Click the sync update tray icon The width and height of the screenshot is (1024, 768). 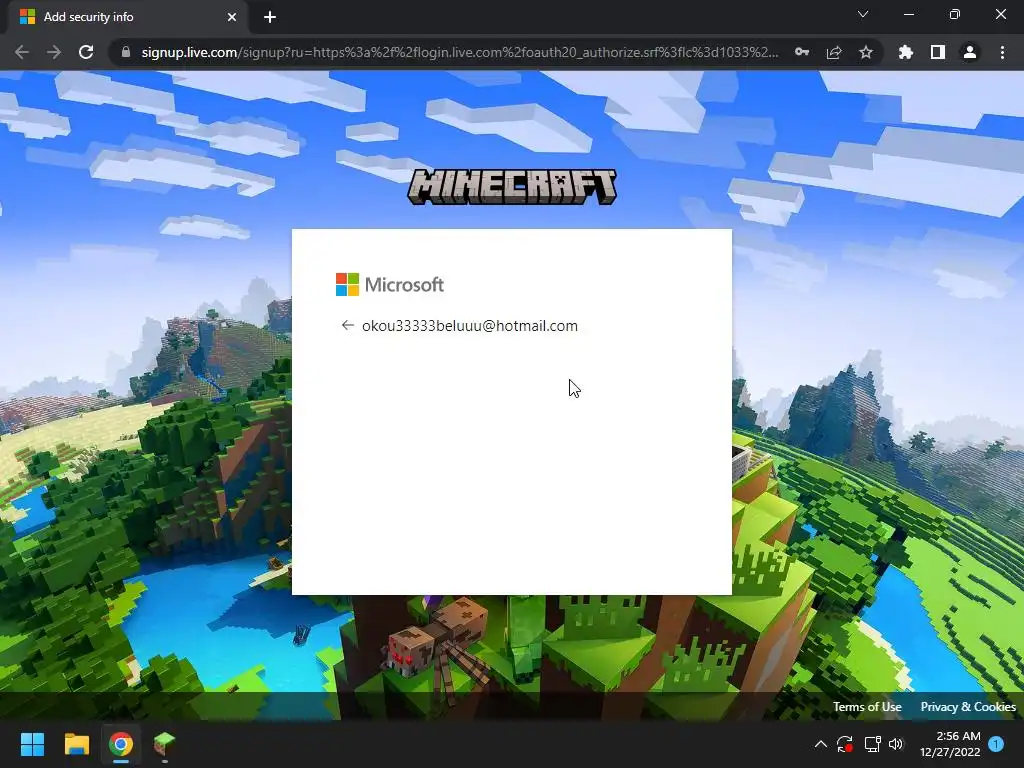point(844,744)
